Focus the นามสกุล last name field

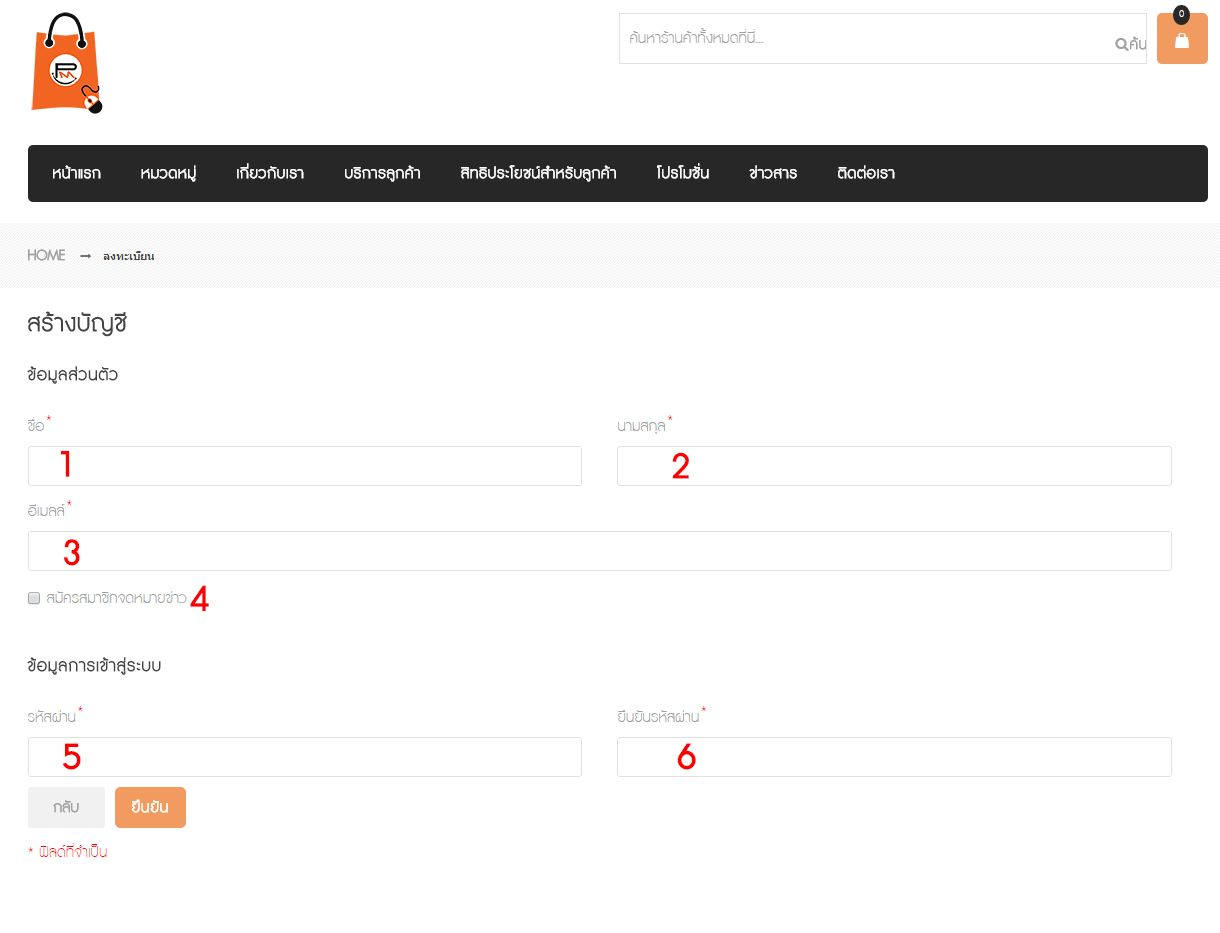coord(894,466)
